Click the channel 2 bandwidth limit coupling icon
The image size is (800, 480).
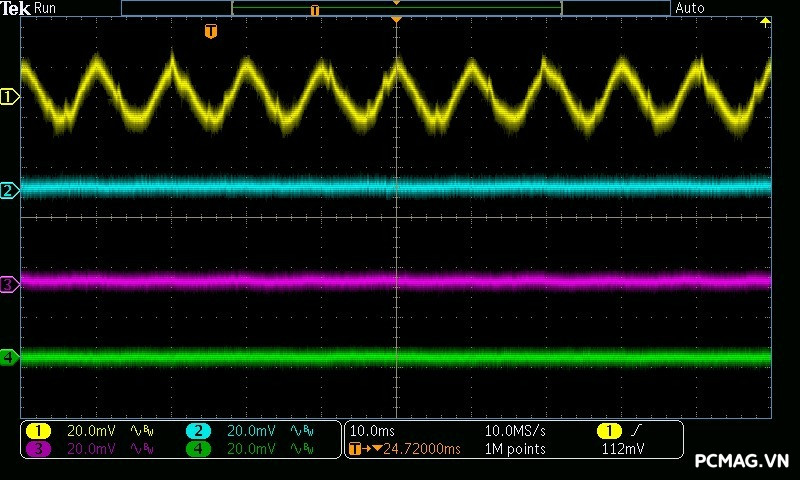coord(301,431)
